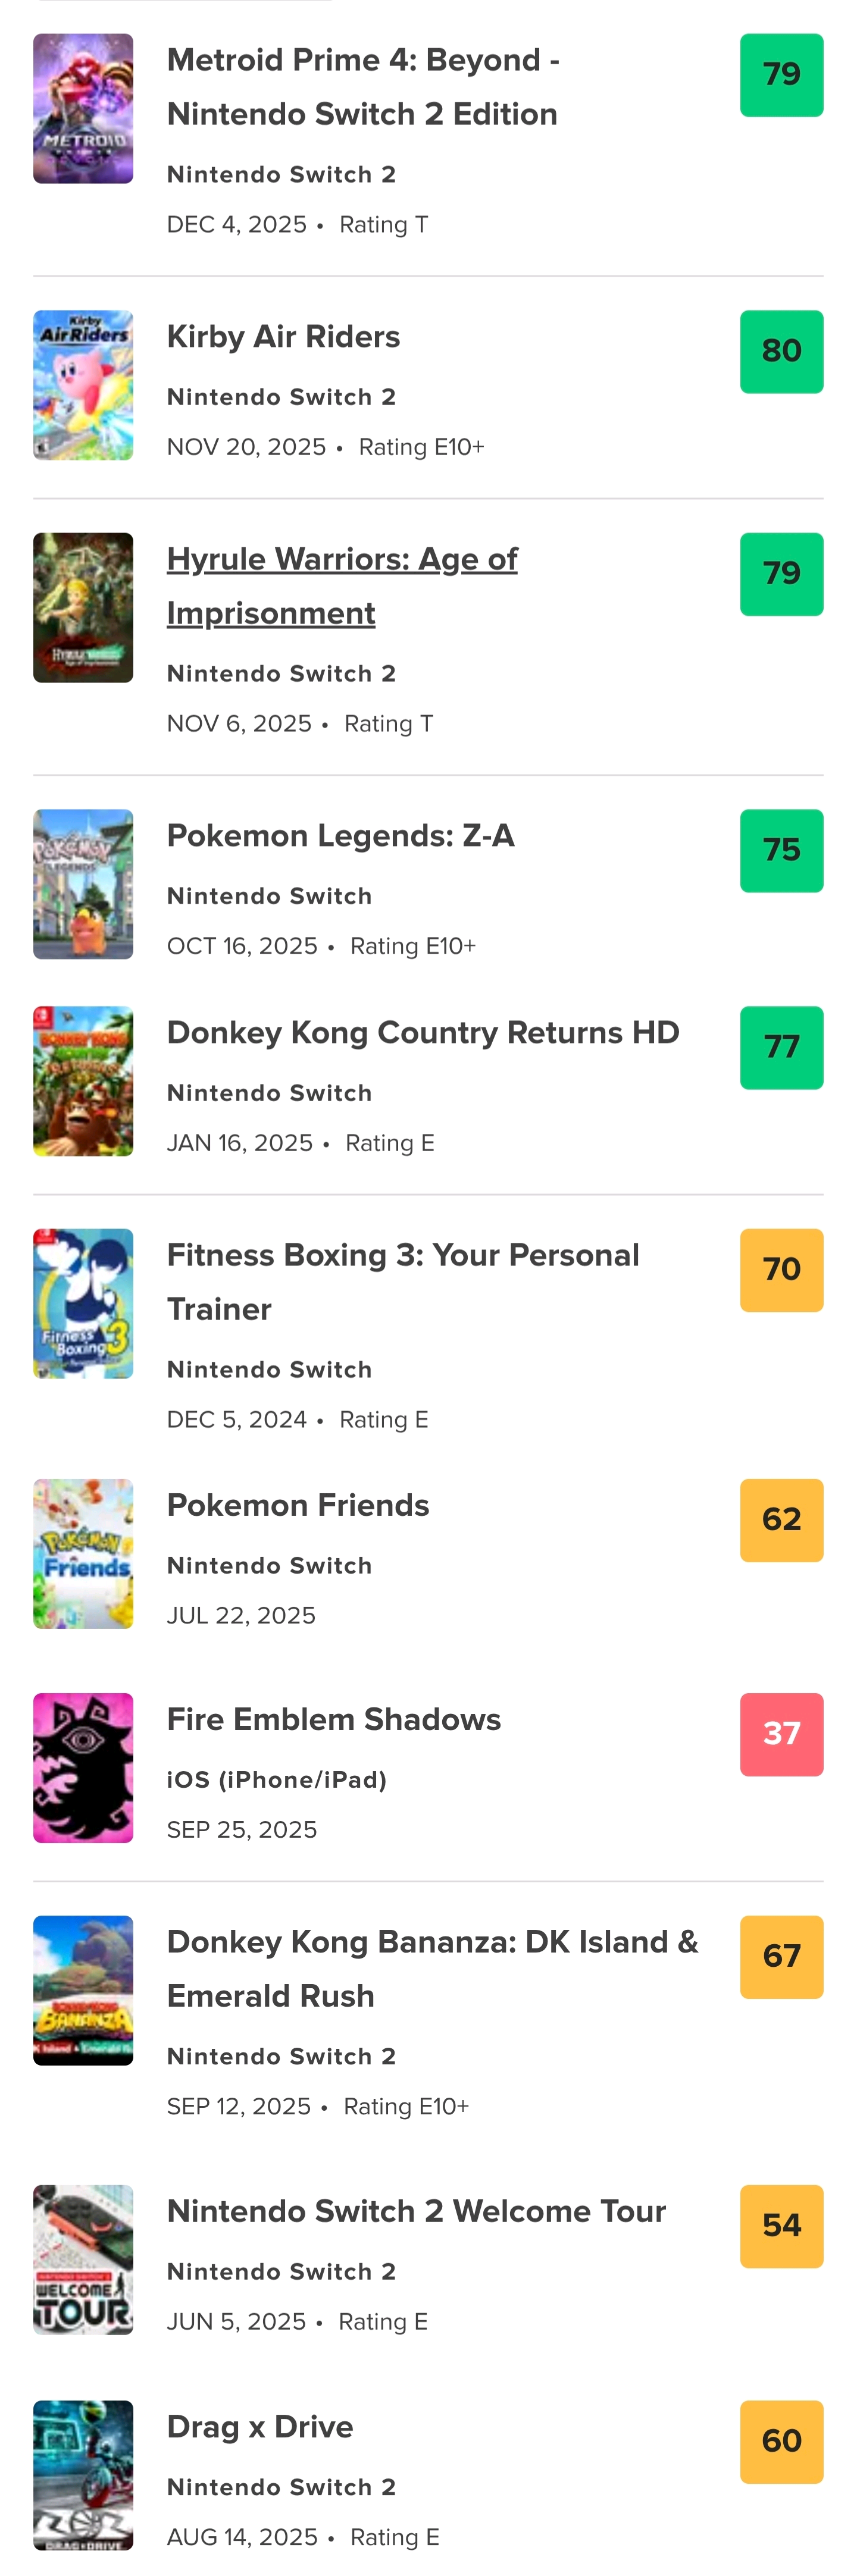Click Pokemon Legends: Z-A 75 score badge
Image resolution: width=857 pixels, height=2576 pixels.
tap(780, 850)
